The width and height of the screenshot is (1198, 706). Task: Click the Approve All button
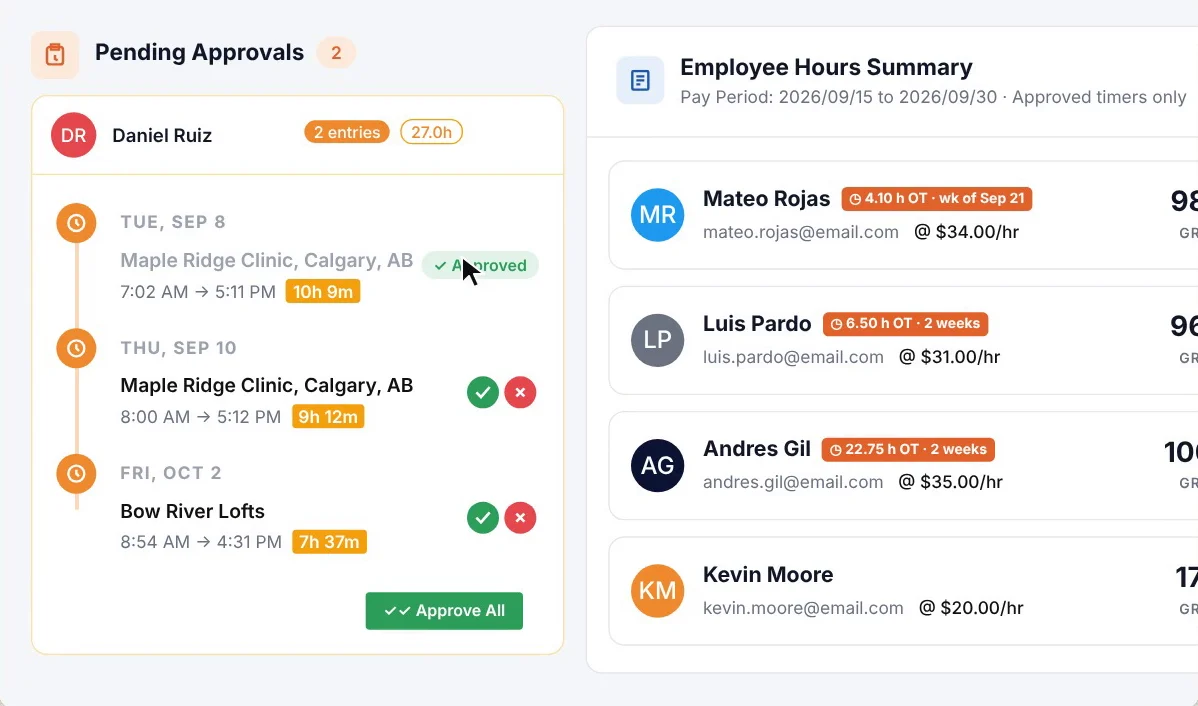click(x=444, y=611)
